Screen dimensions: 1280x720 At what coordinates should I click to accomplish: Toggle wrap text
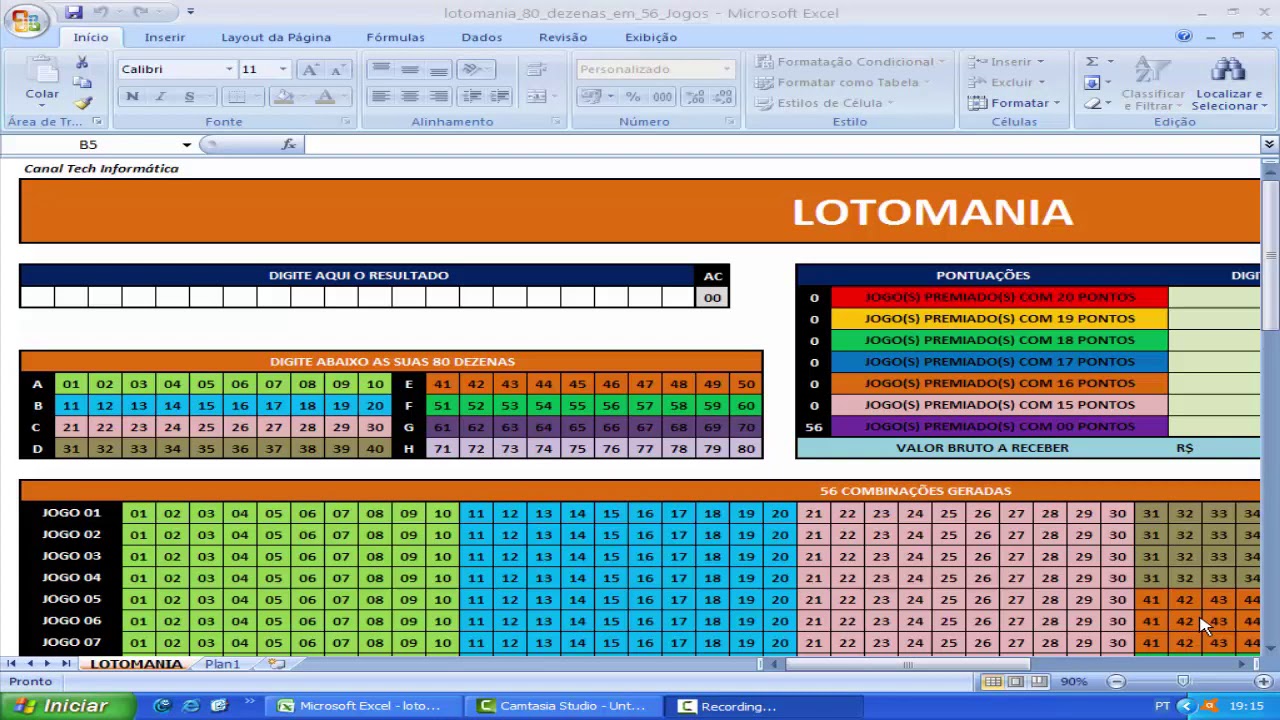[536, 69]
